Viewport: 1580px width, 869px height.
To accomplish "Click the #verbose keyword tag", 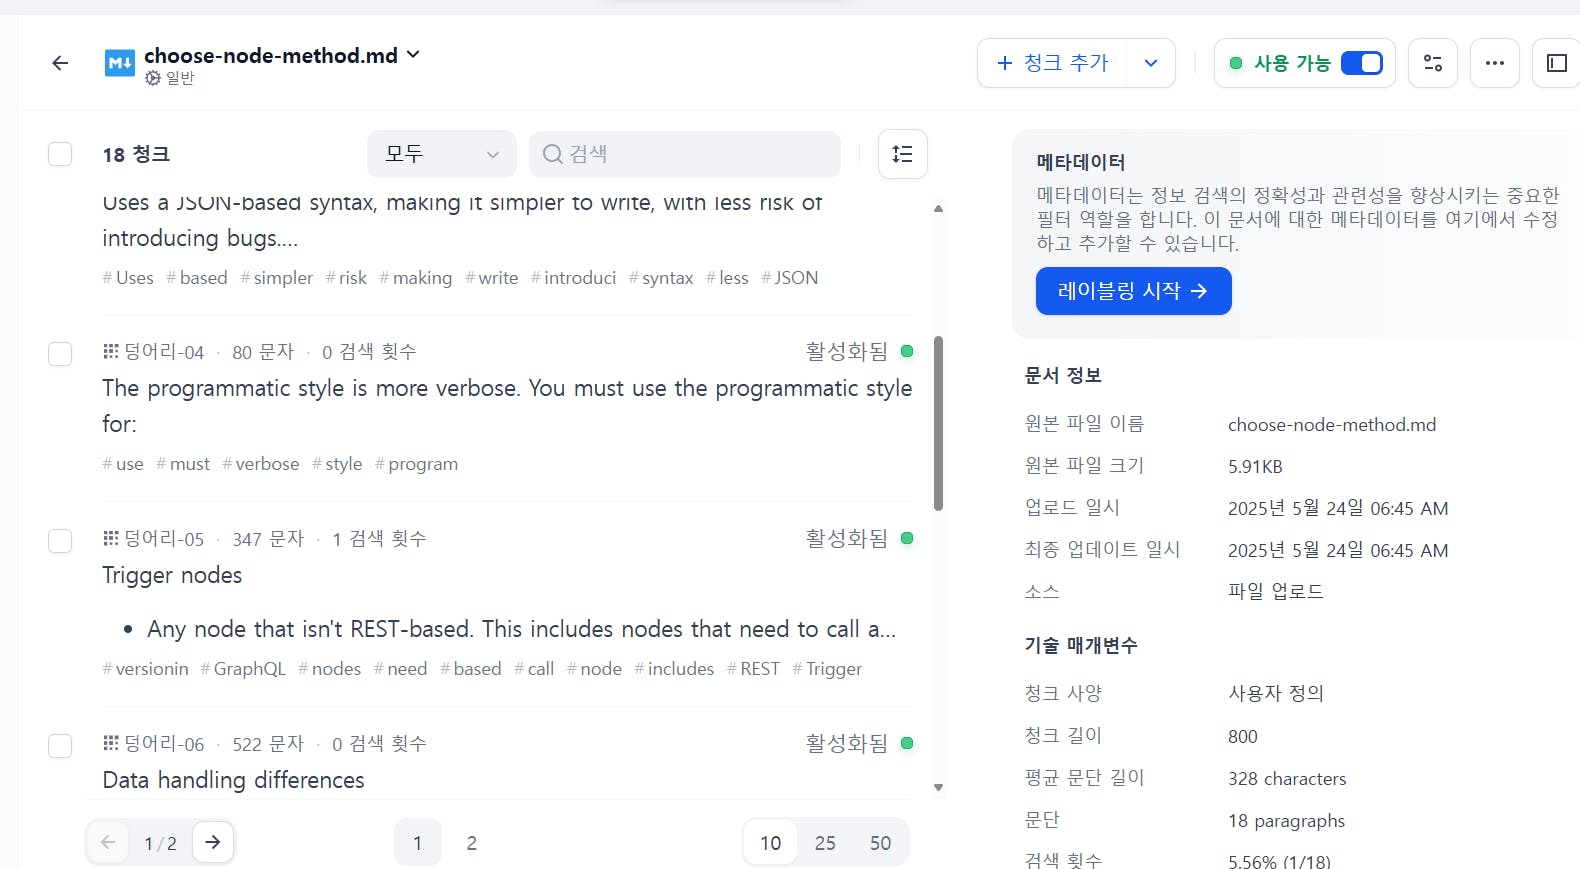I will [x=261, y=464].
